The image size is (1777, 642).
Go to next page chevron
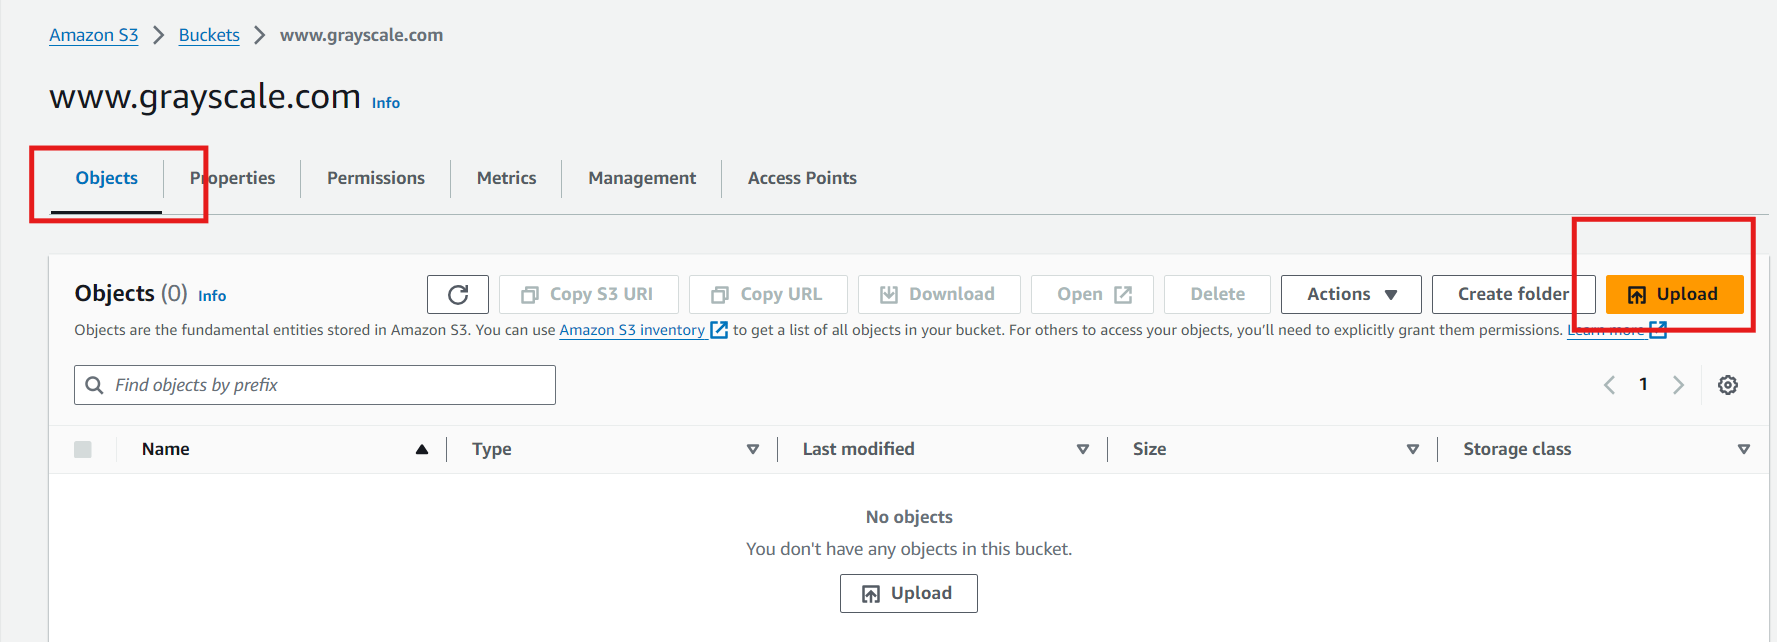point(1678,385)
